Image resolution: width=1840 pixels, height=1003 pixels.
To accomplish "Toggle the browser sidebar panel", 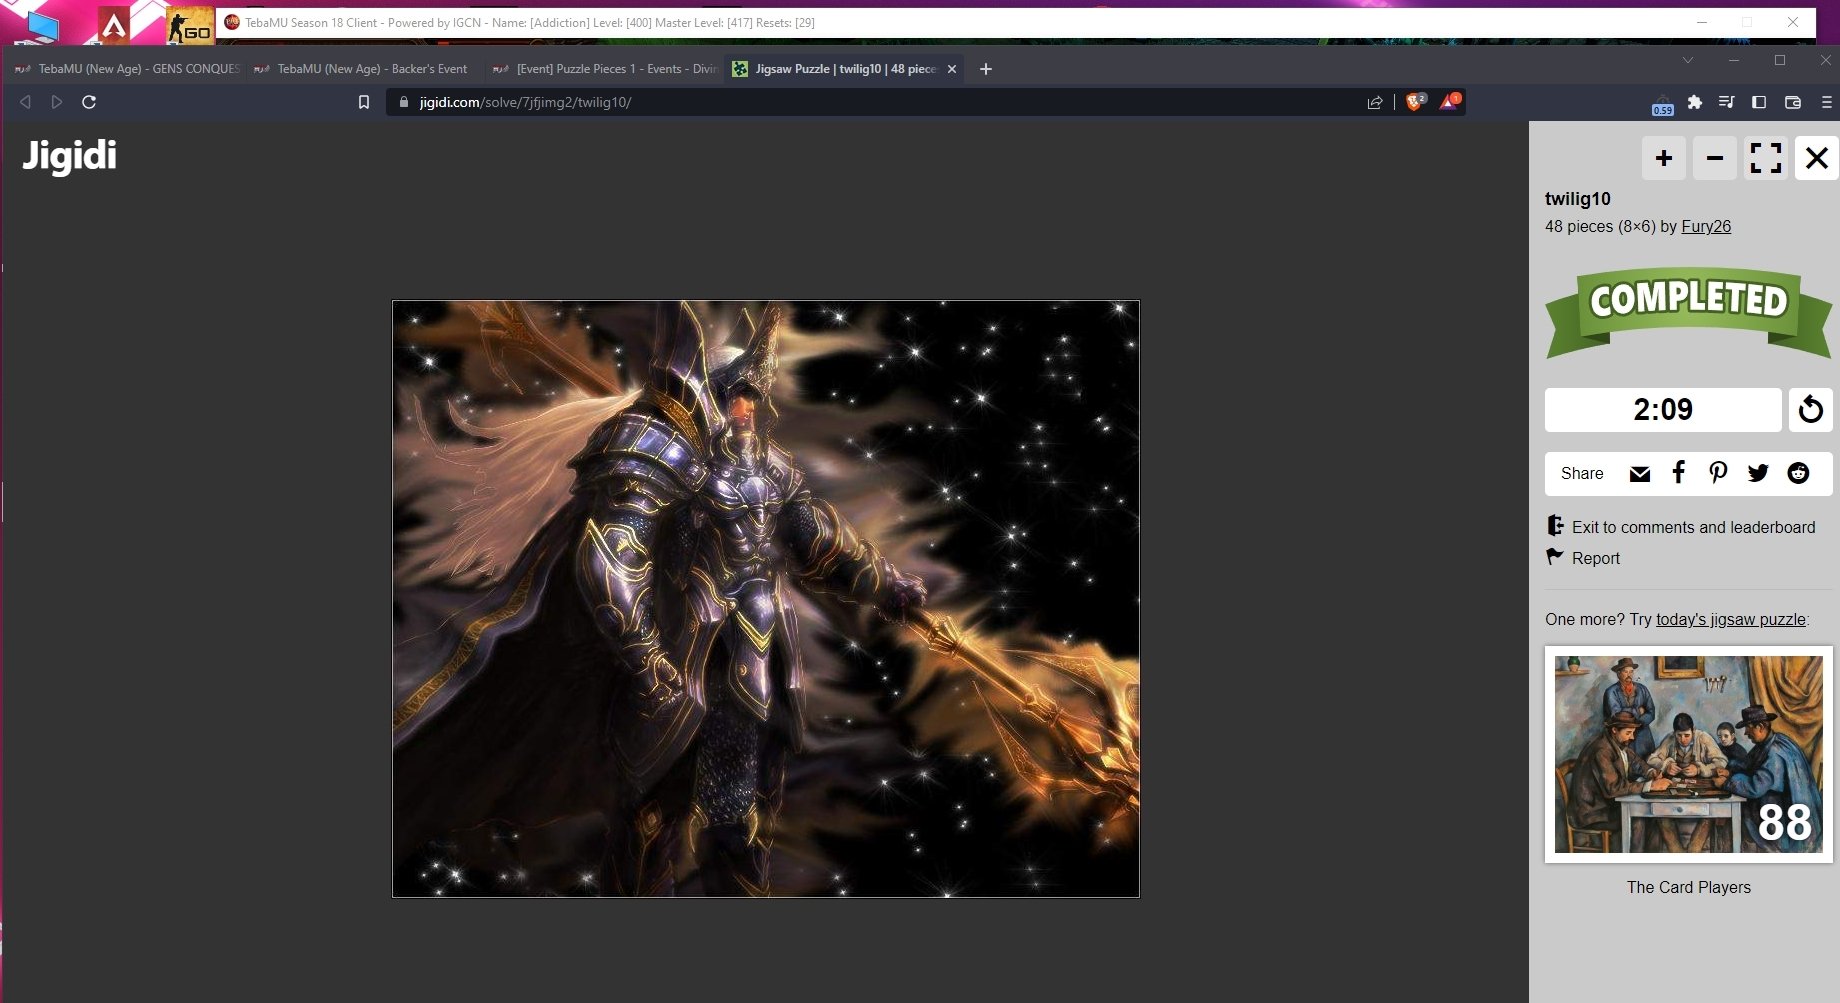I will tap(1759, 102).
